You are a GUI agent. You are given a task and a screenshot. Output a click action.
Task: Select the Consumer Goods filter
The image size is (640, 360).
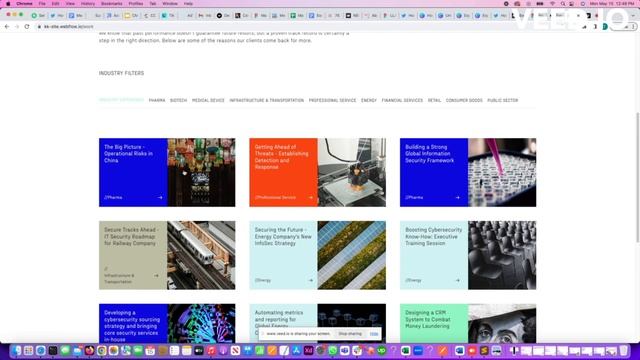464,100
